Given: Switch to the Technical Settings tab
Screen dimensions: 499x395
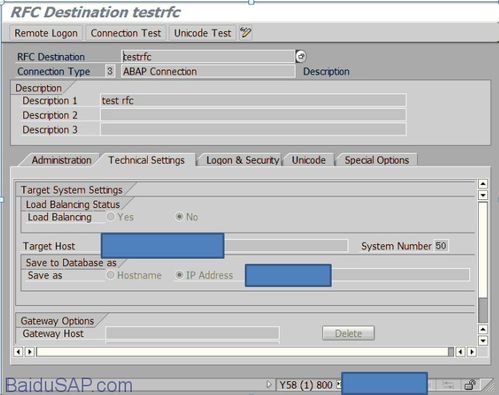Looking at the screenshot, I should (146, 160).
